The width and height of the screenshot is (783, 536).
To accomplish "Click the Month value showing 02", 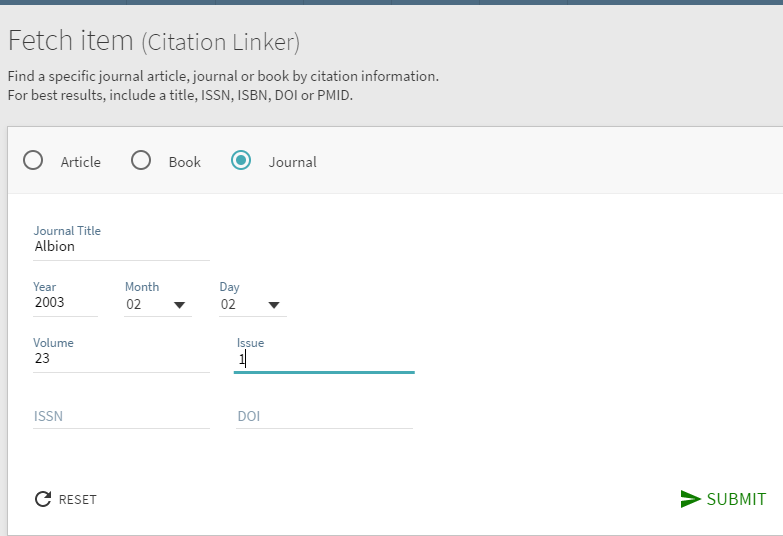I will pos(135,304).
